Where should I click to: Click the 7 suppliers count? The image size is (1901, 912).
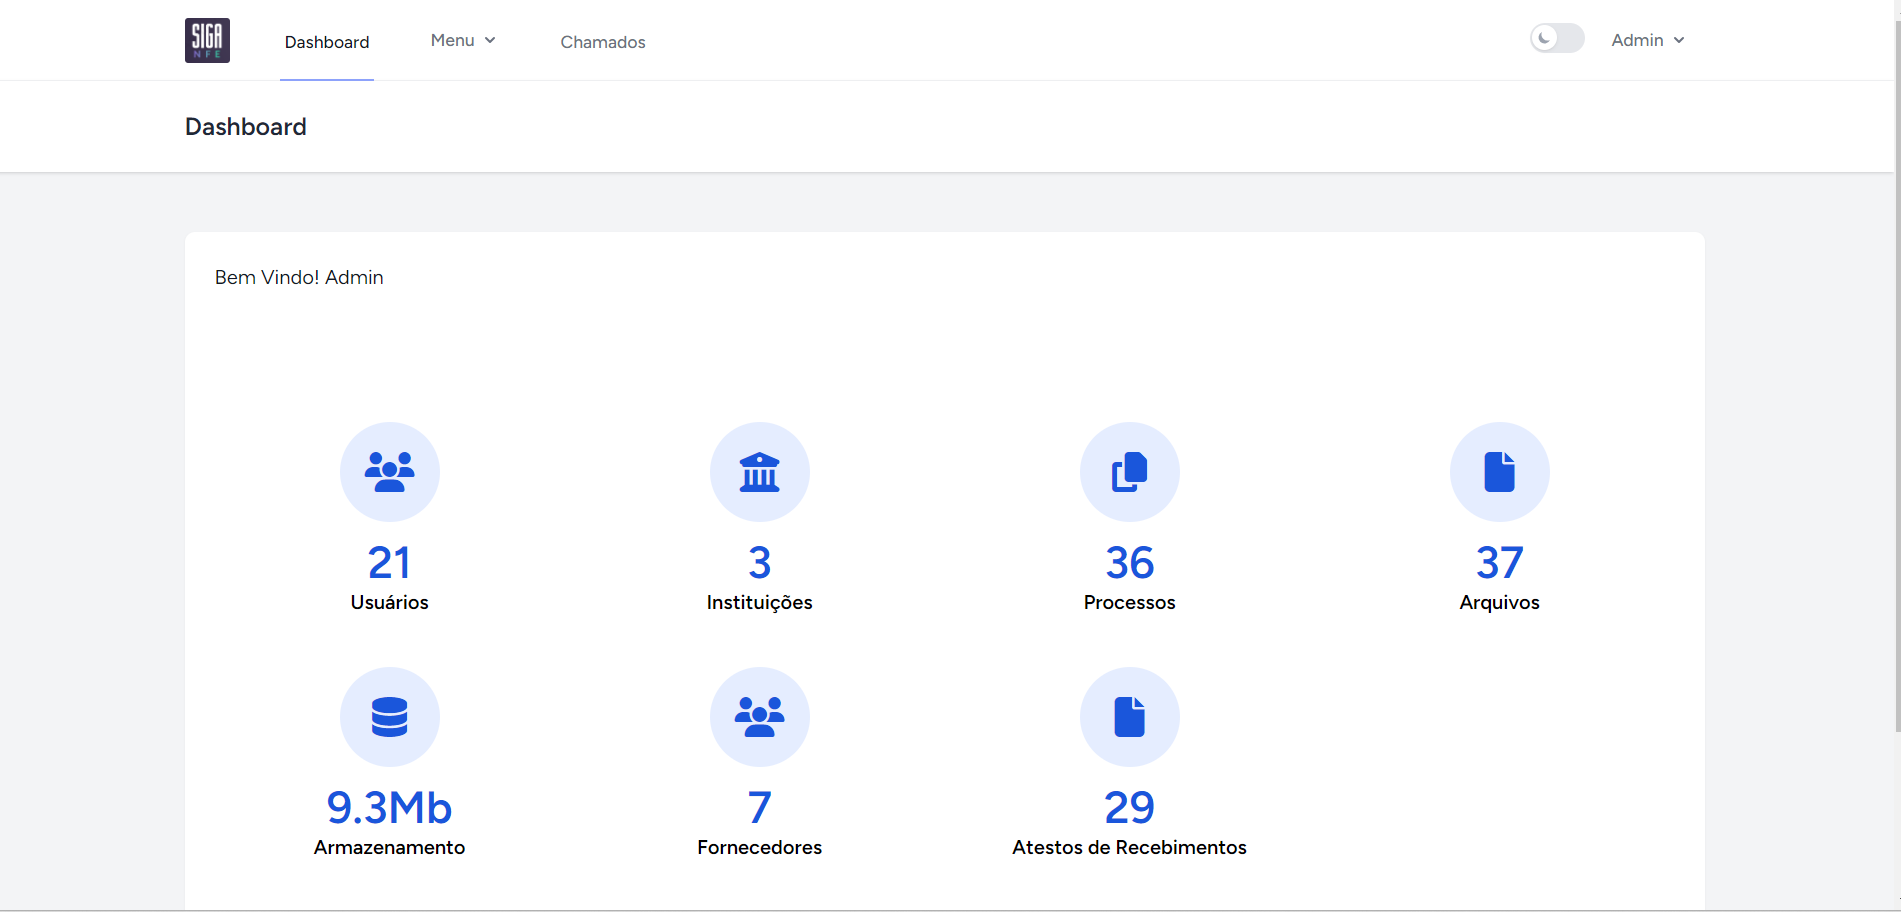pyautogui.click(x=760, y=808)
